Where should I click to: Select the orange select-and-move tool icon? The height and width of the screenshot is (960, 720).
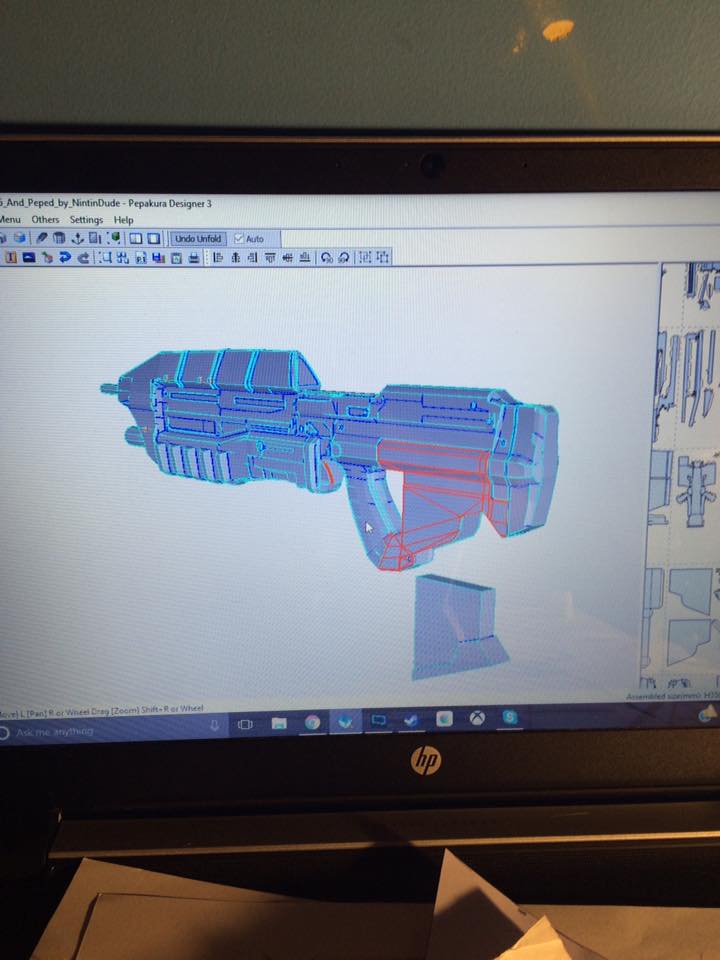point(10,258)
